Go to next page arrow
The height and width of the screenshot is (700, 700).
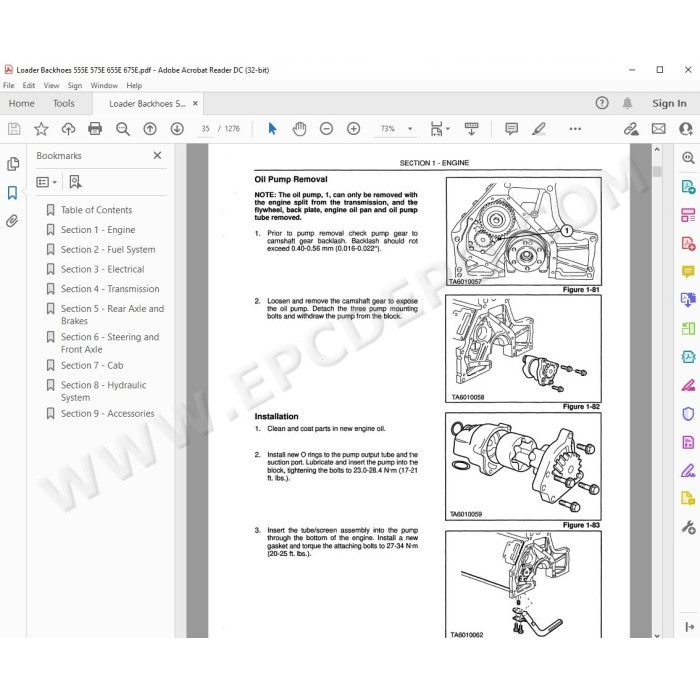(177, 129)
